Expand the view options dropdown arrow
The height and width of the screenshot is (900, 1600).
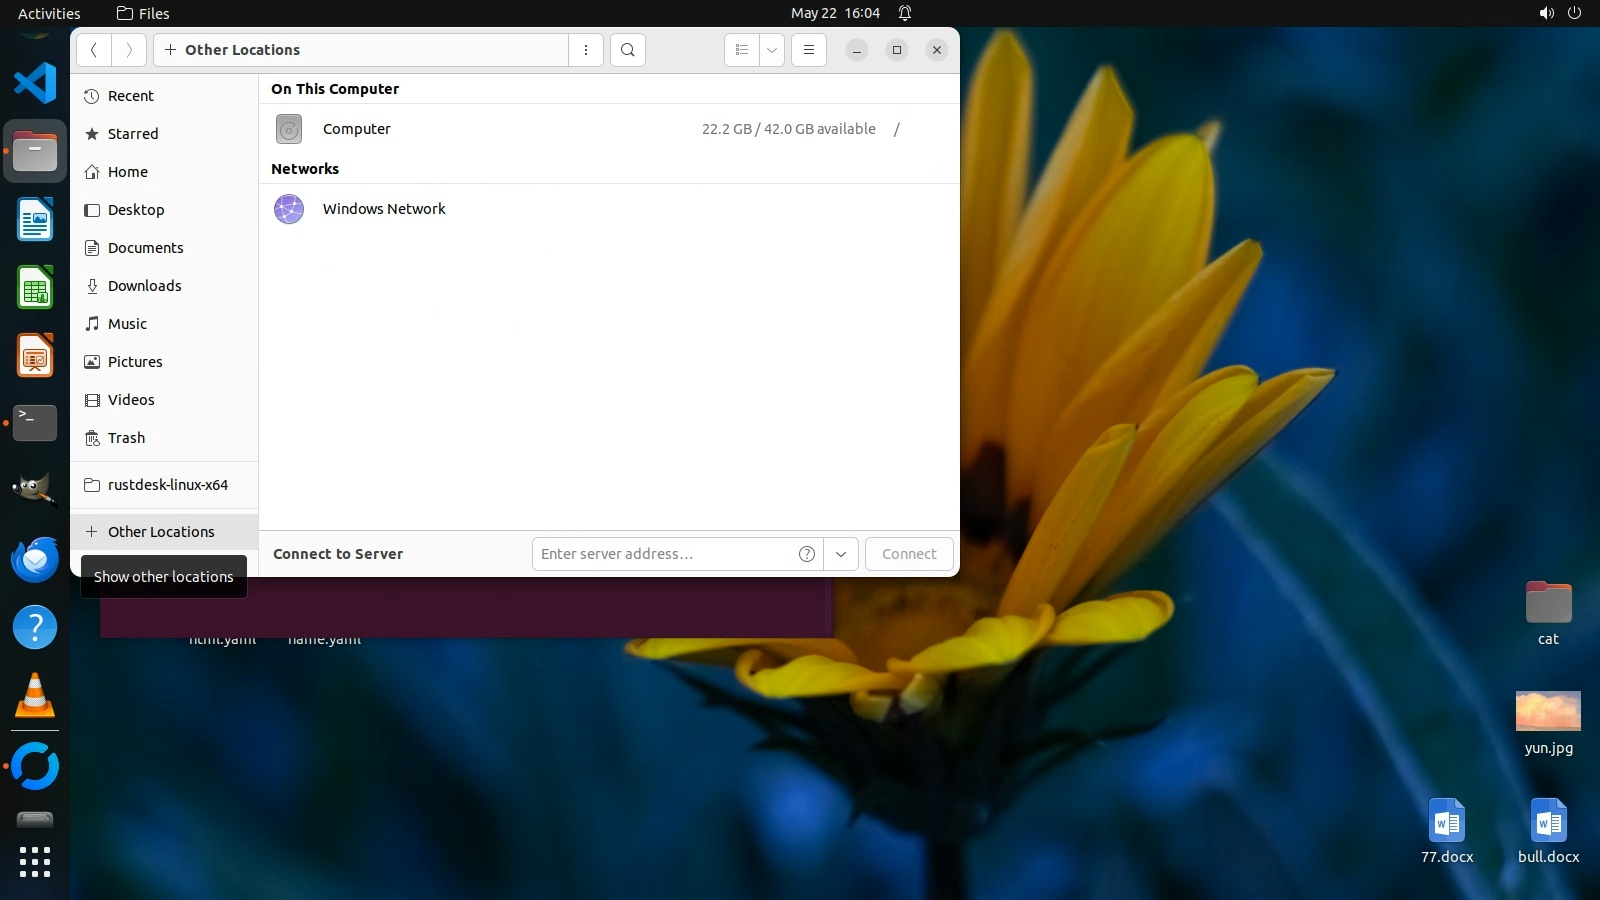coord(772,50)
